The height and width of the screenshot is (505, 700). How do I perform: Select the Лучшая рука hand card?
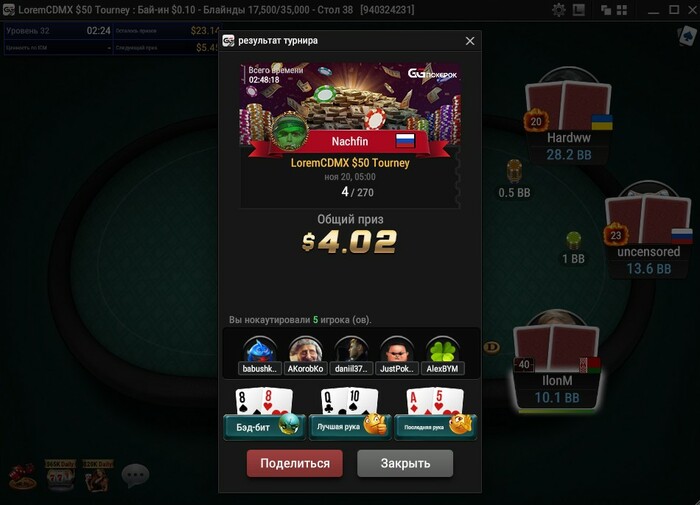point(350,414)
